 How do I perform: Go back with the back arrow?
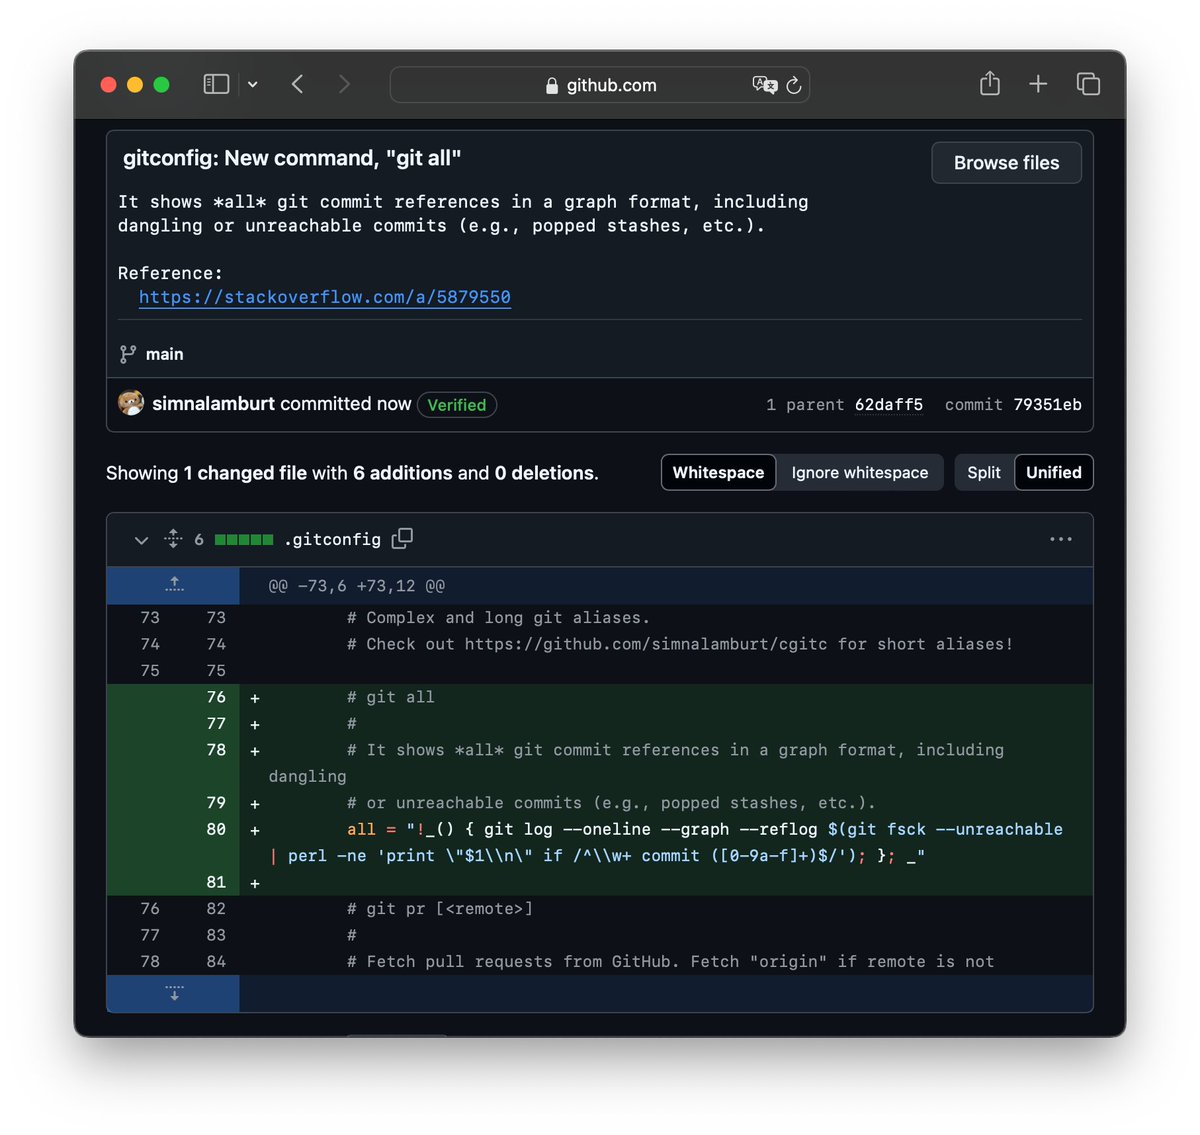click(297, 84)
